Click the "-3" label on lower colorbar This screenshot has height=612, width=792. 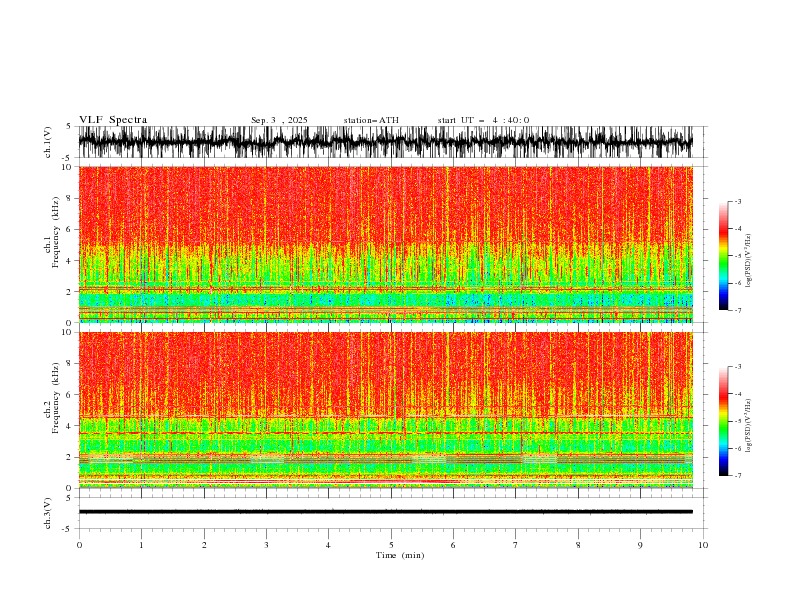pyautogui.click(x=737, y=367)
